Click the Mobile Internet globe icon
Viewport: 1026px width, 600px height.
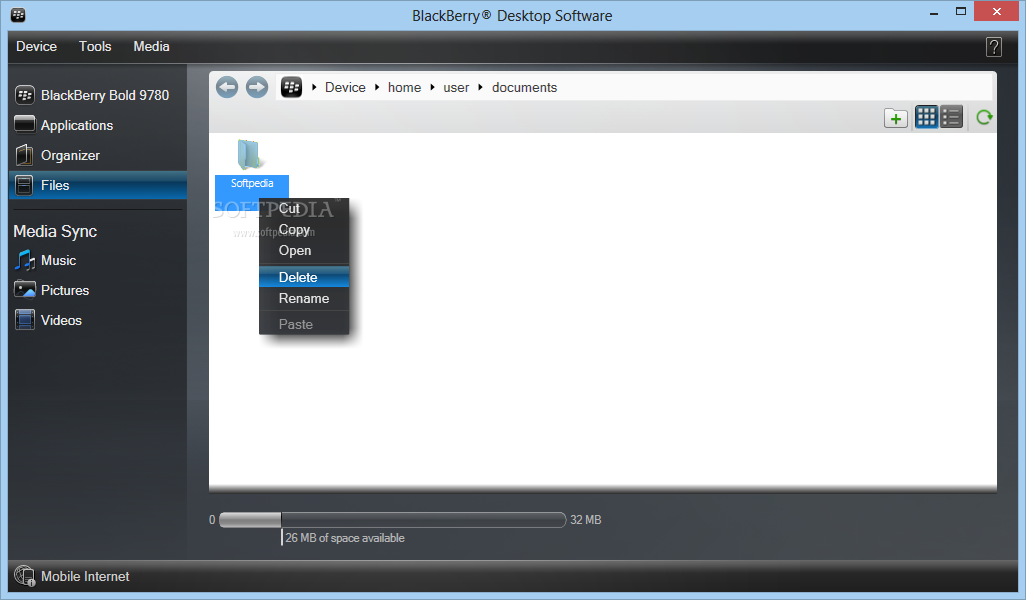pos(25,576)
